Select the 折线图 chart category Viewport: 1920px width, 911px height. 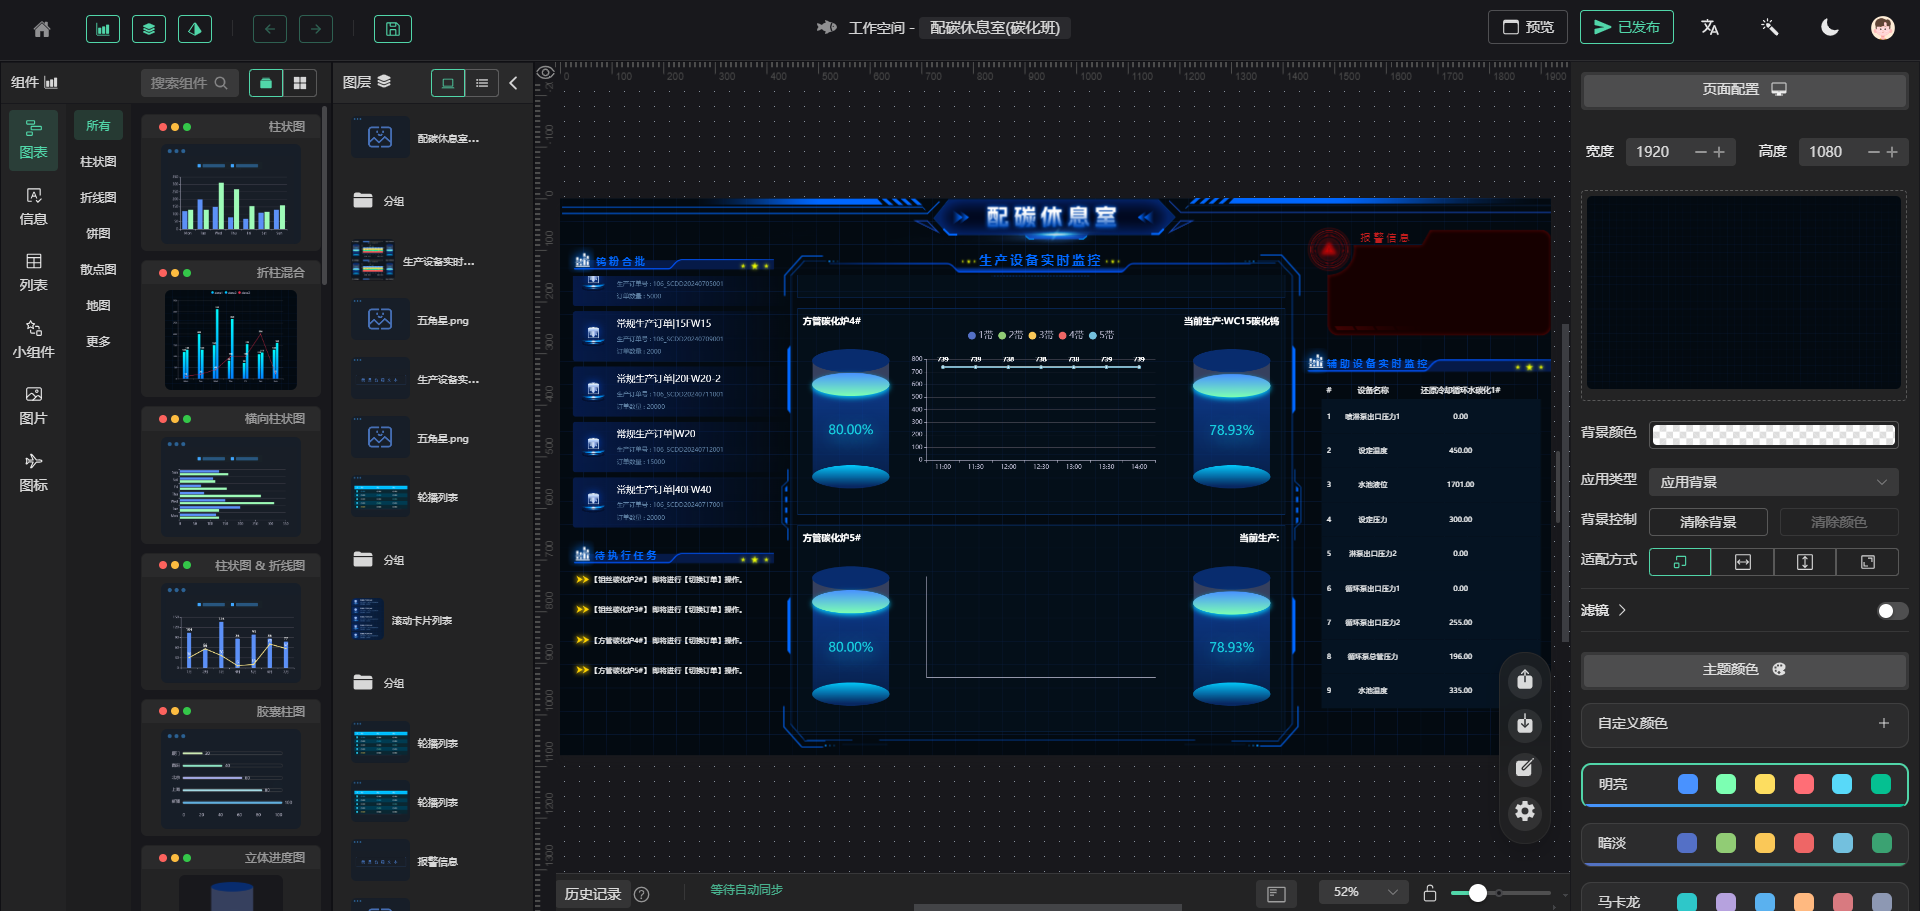[98, 198]
